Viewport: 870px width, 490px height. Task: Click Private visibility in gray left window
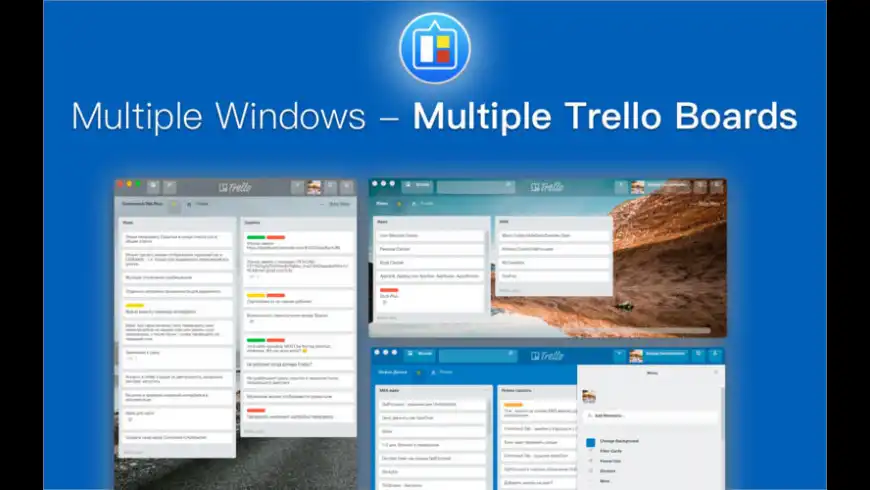pos(198,204)
